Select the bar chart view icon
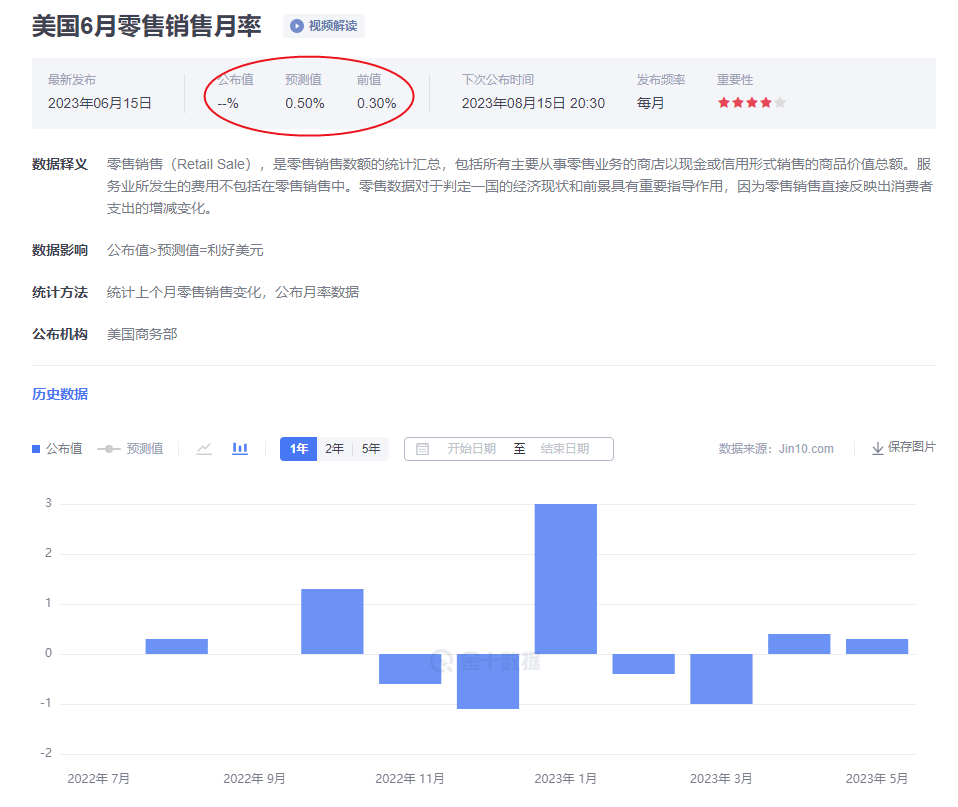Viewport: 958px width, 807px height. click(x=240, y=449)
